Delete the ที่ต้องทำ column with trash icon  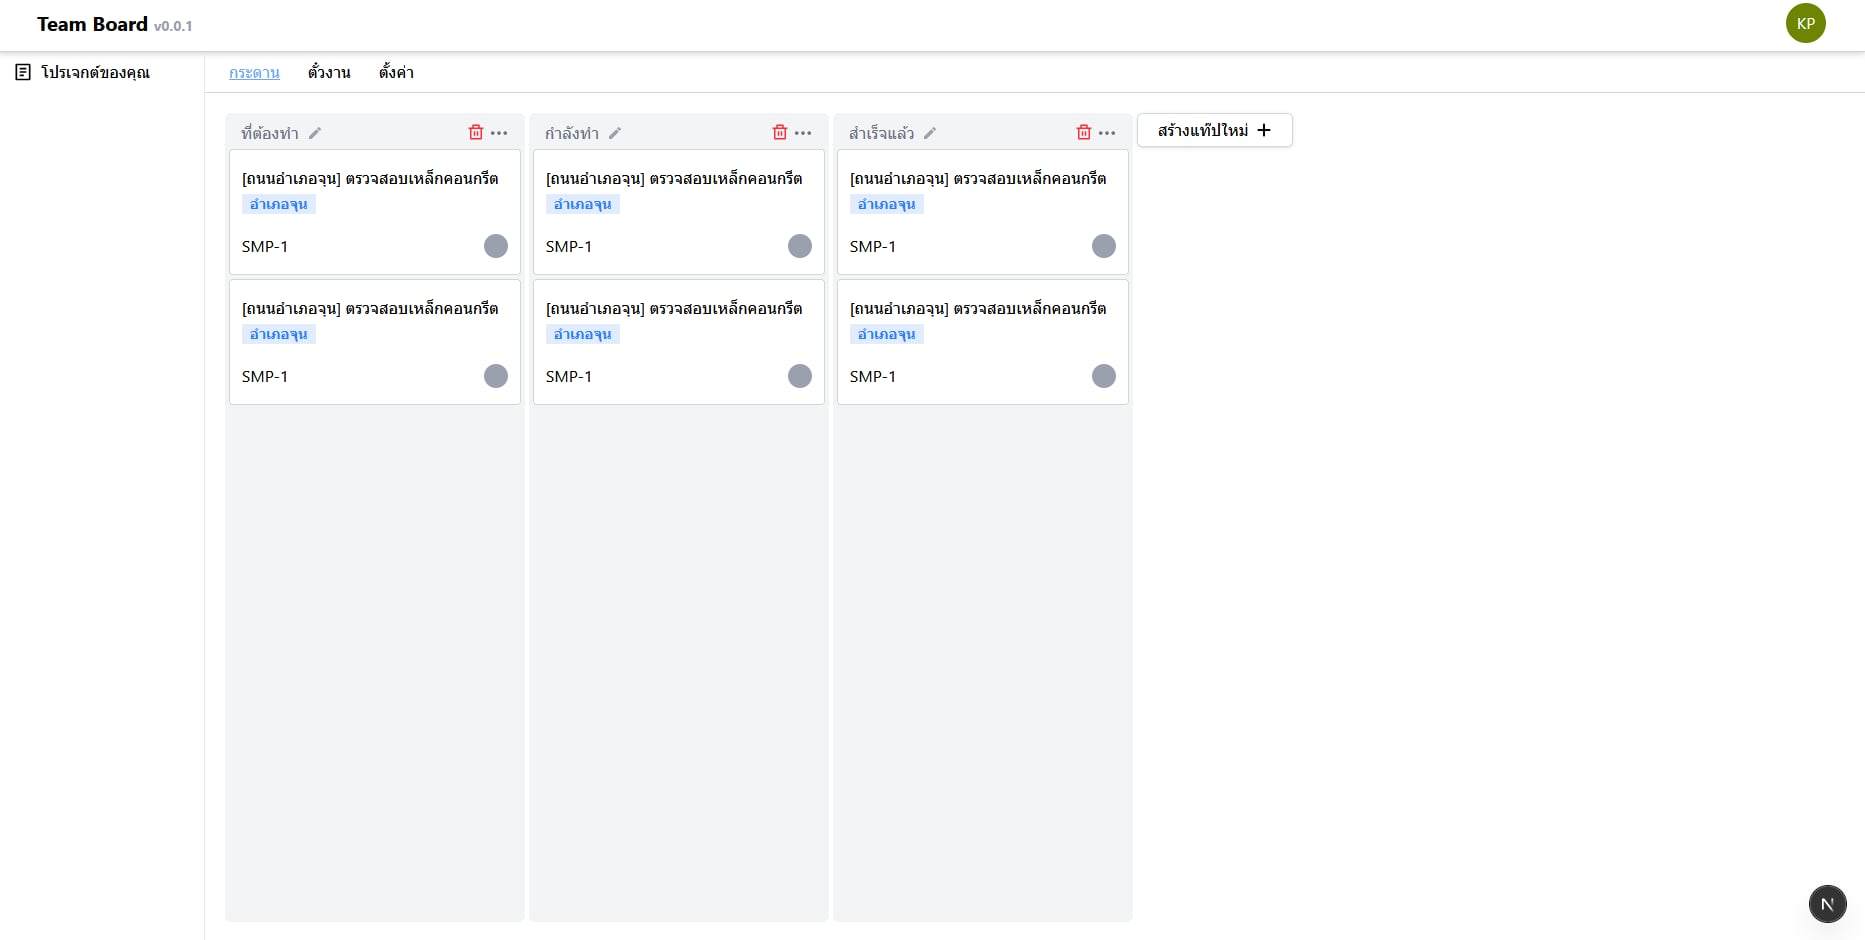pos(476,132)
